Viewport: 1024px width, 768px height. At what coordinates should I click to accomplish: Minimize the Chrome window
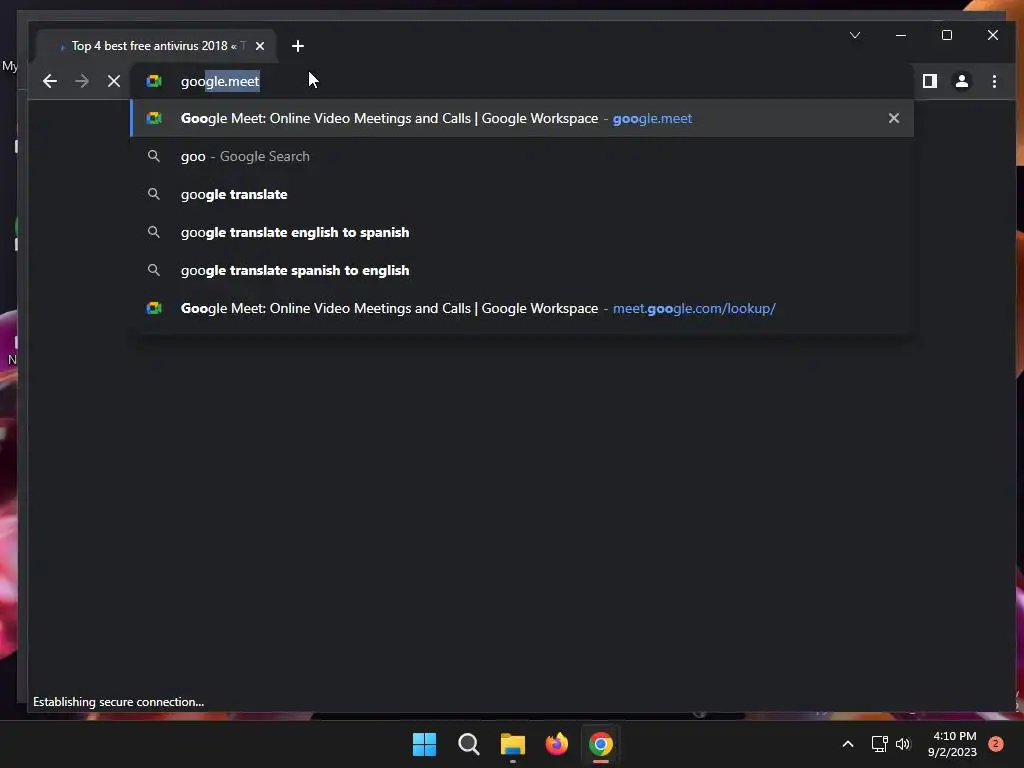[901, 35]
